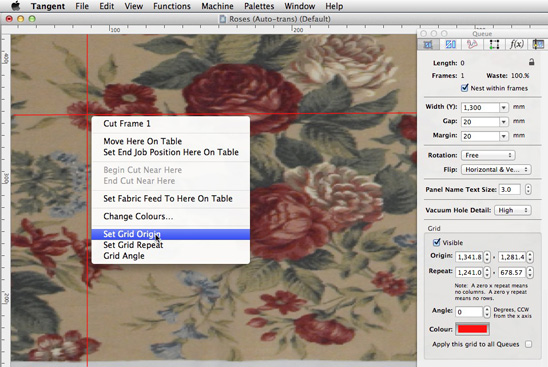Click the Width (Y) field showing 1,300
The width and height of the screenshot is (548, 367).
[x=480, y=107]
